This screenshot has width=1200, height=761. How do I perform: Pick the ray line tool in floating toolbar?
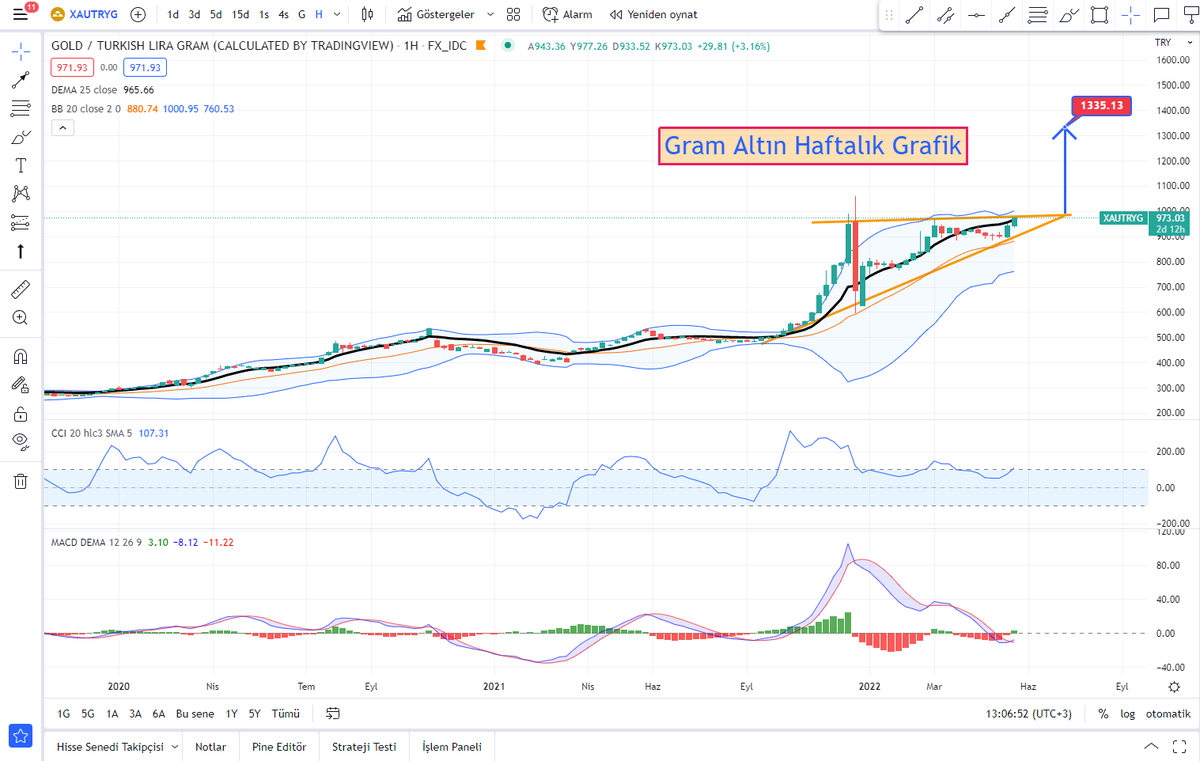[x=1007, y=15]
